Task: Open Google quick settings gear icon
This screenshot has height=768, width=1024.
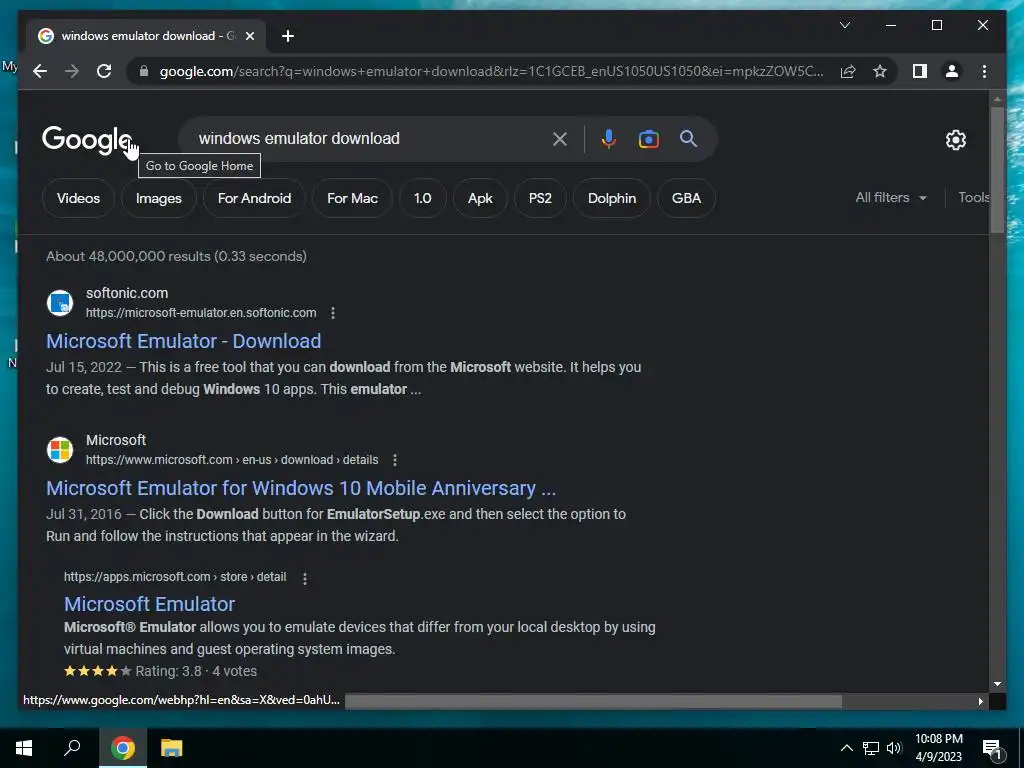Action: pos(955,140)
